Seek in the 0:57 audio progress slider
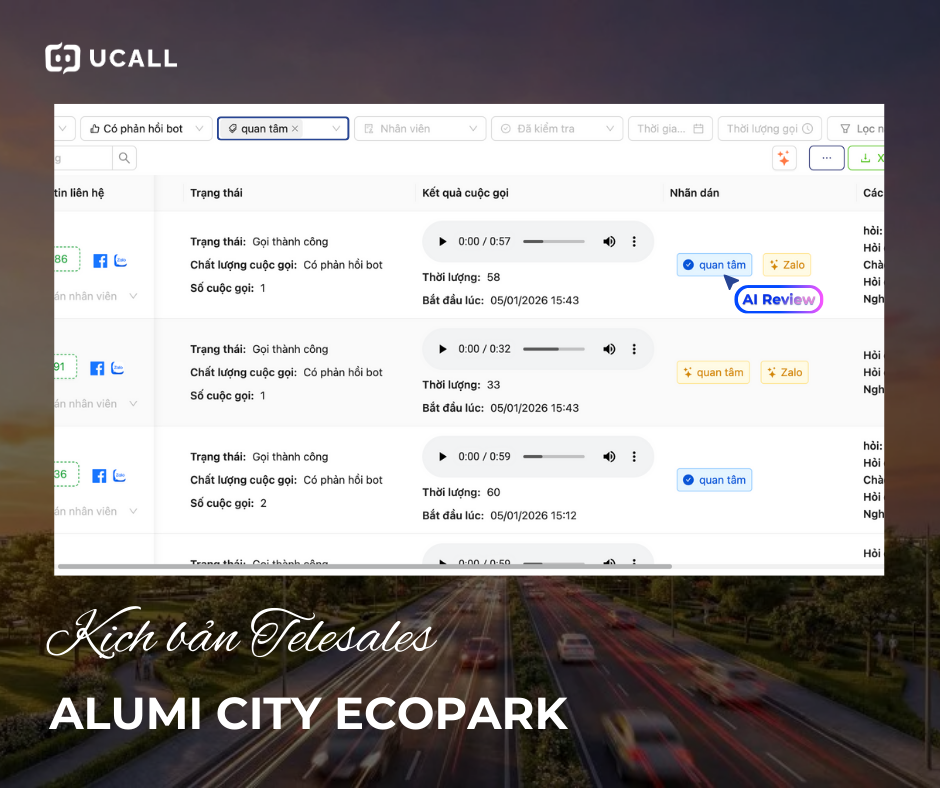The image size is (940, 788). pyautogui.click(x=553, y=242)
